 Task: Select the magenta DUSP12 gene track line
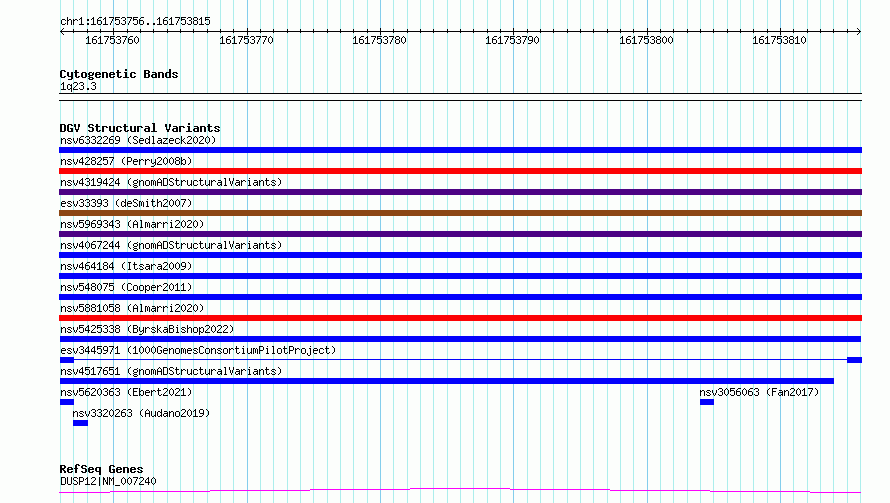460,490
